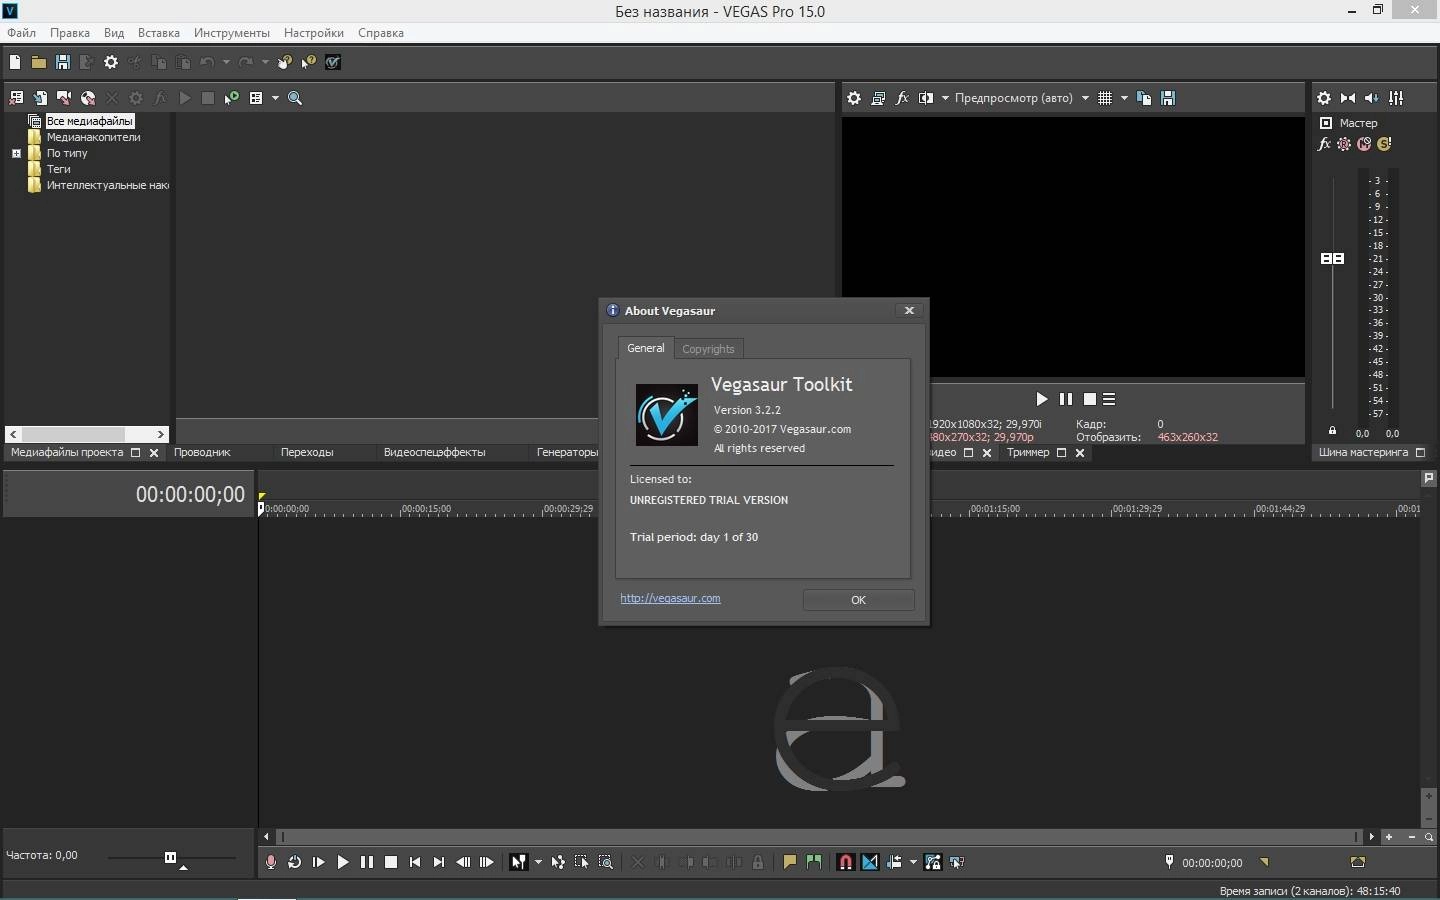Toggle automatic crossfades icon

click(870, 862)
